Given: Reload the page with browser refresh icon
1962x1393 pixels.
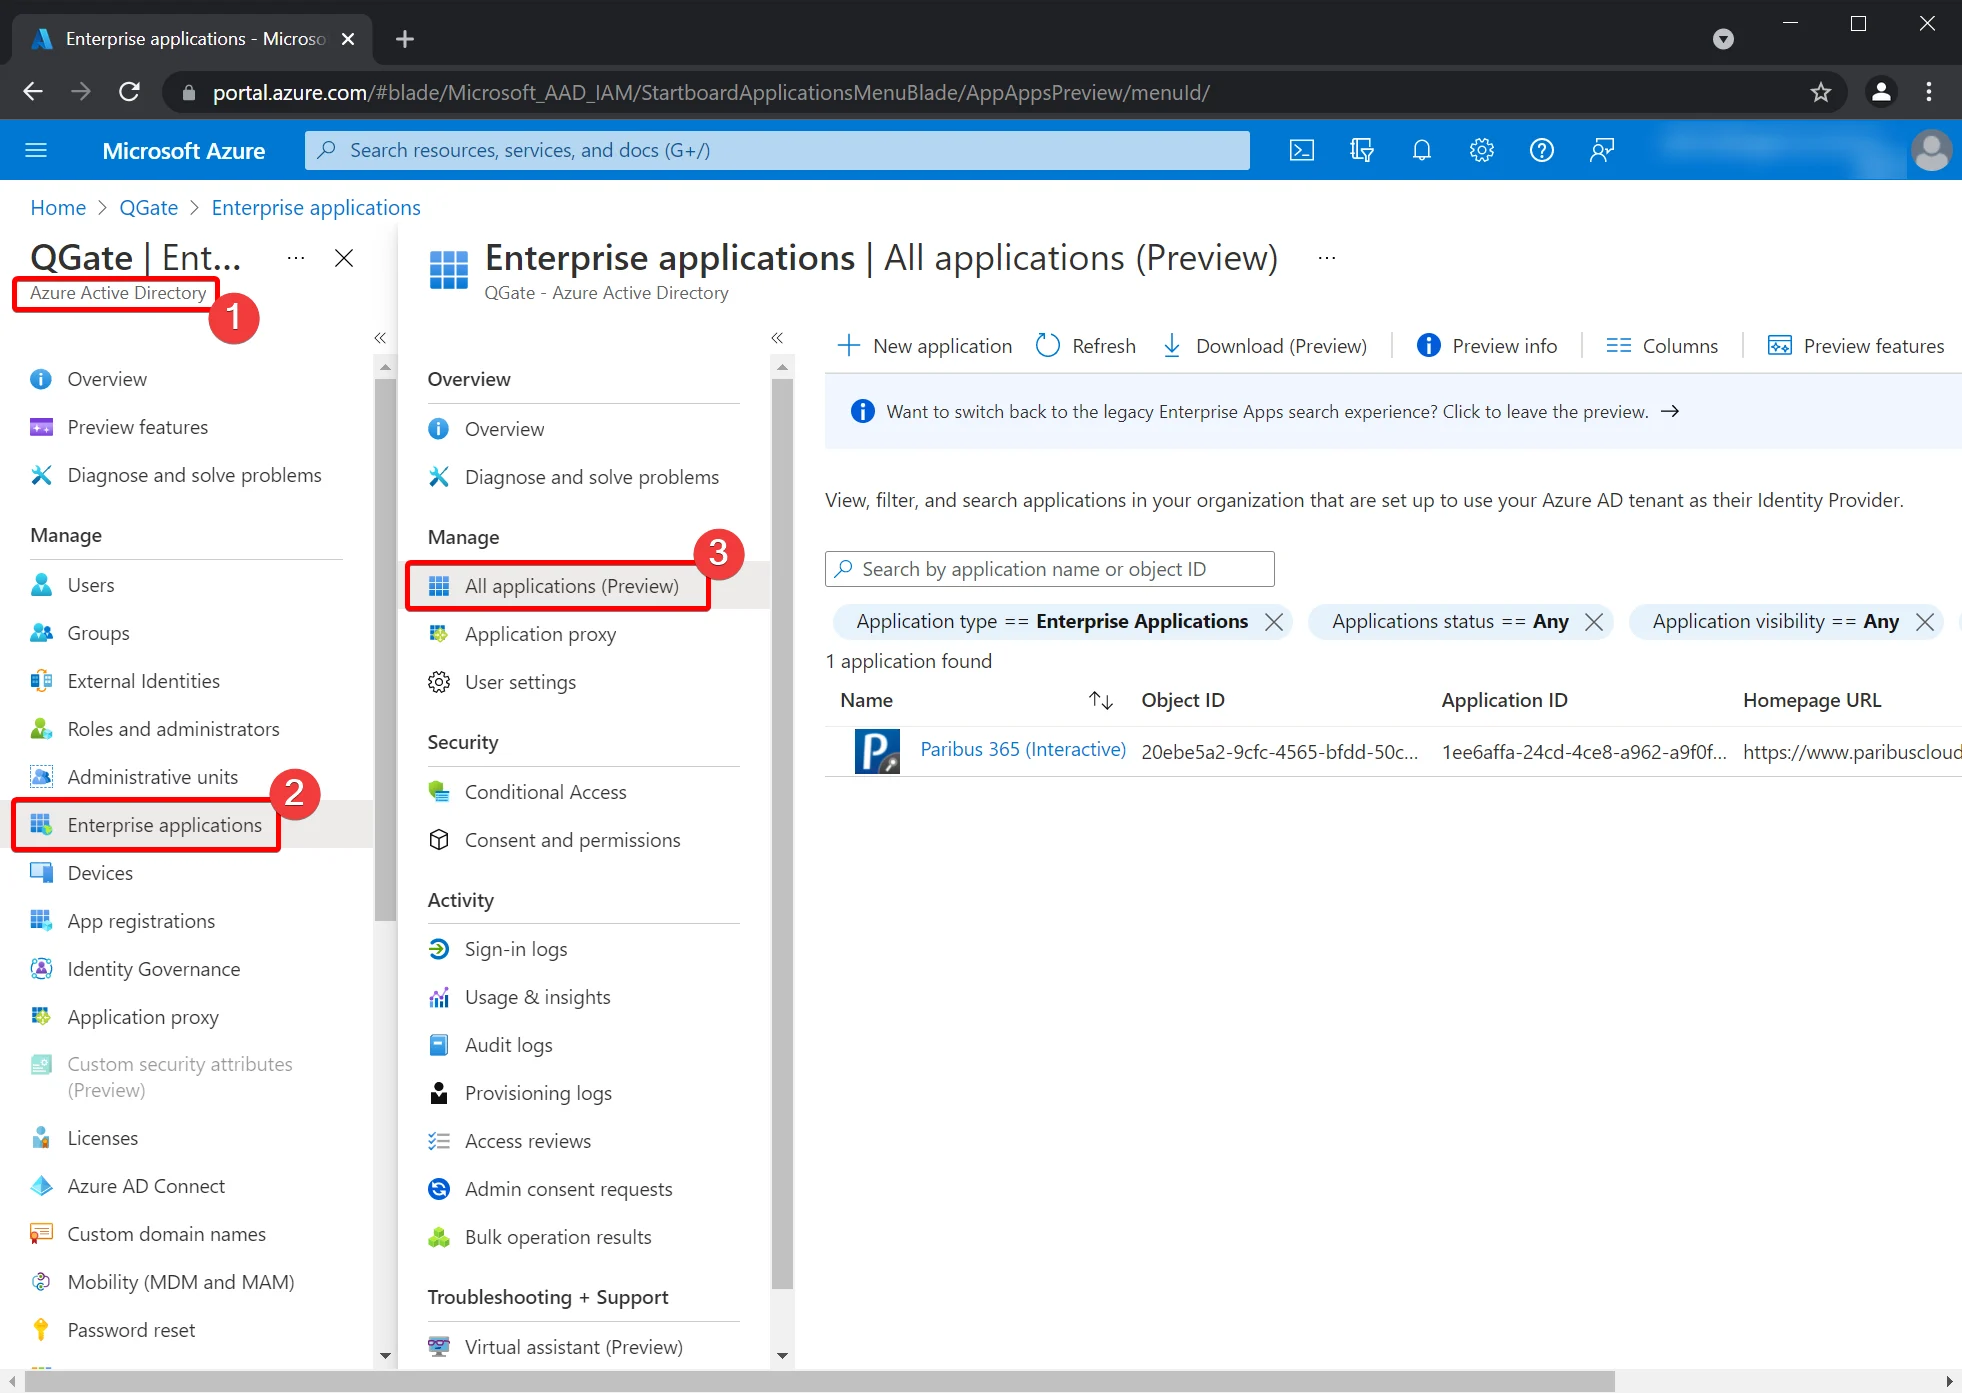Looking at the screenshot, I should click(x=129, y=92).
